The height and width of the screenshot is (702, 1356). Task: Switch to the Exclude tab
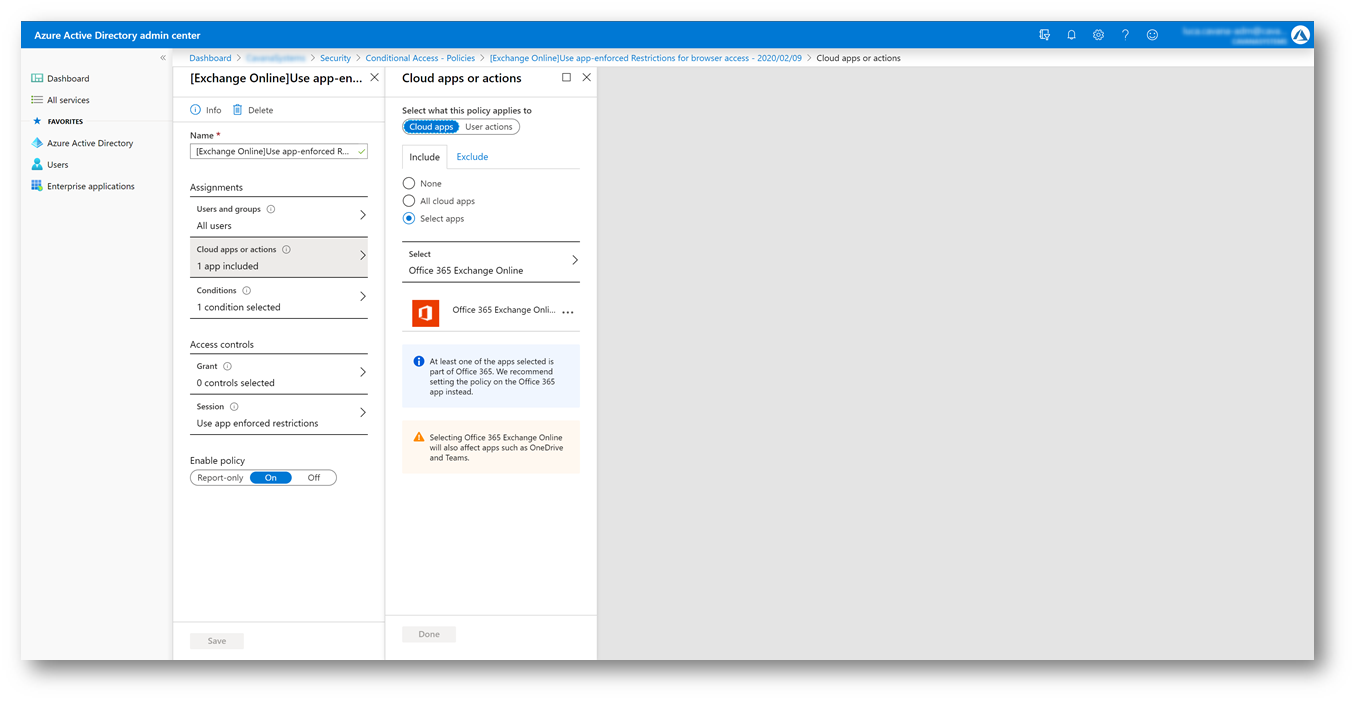tap(472, 157)
